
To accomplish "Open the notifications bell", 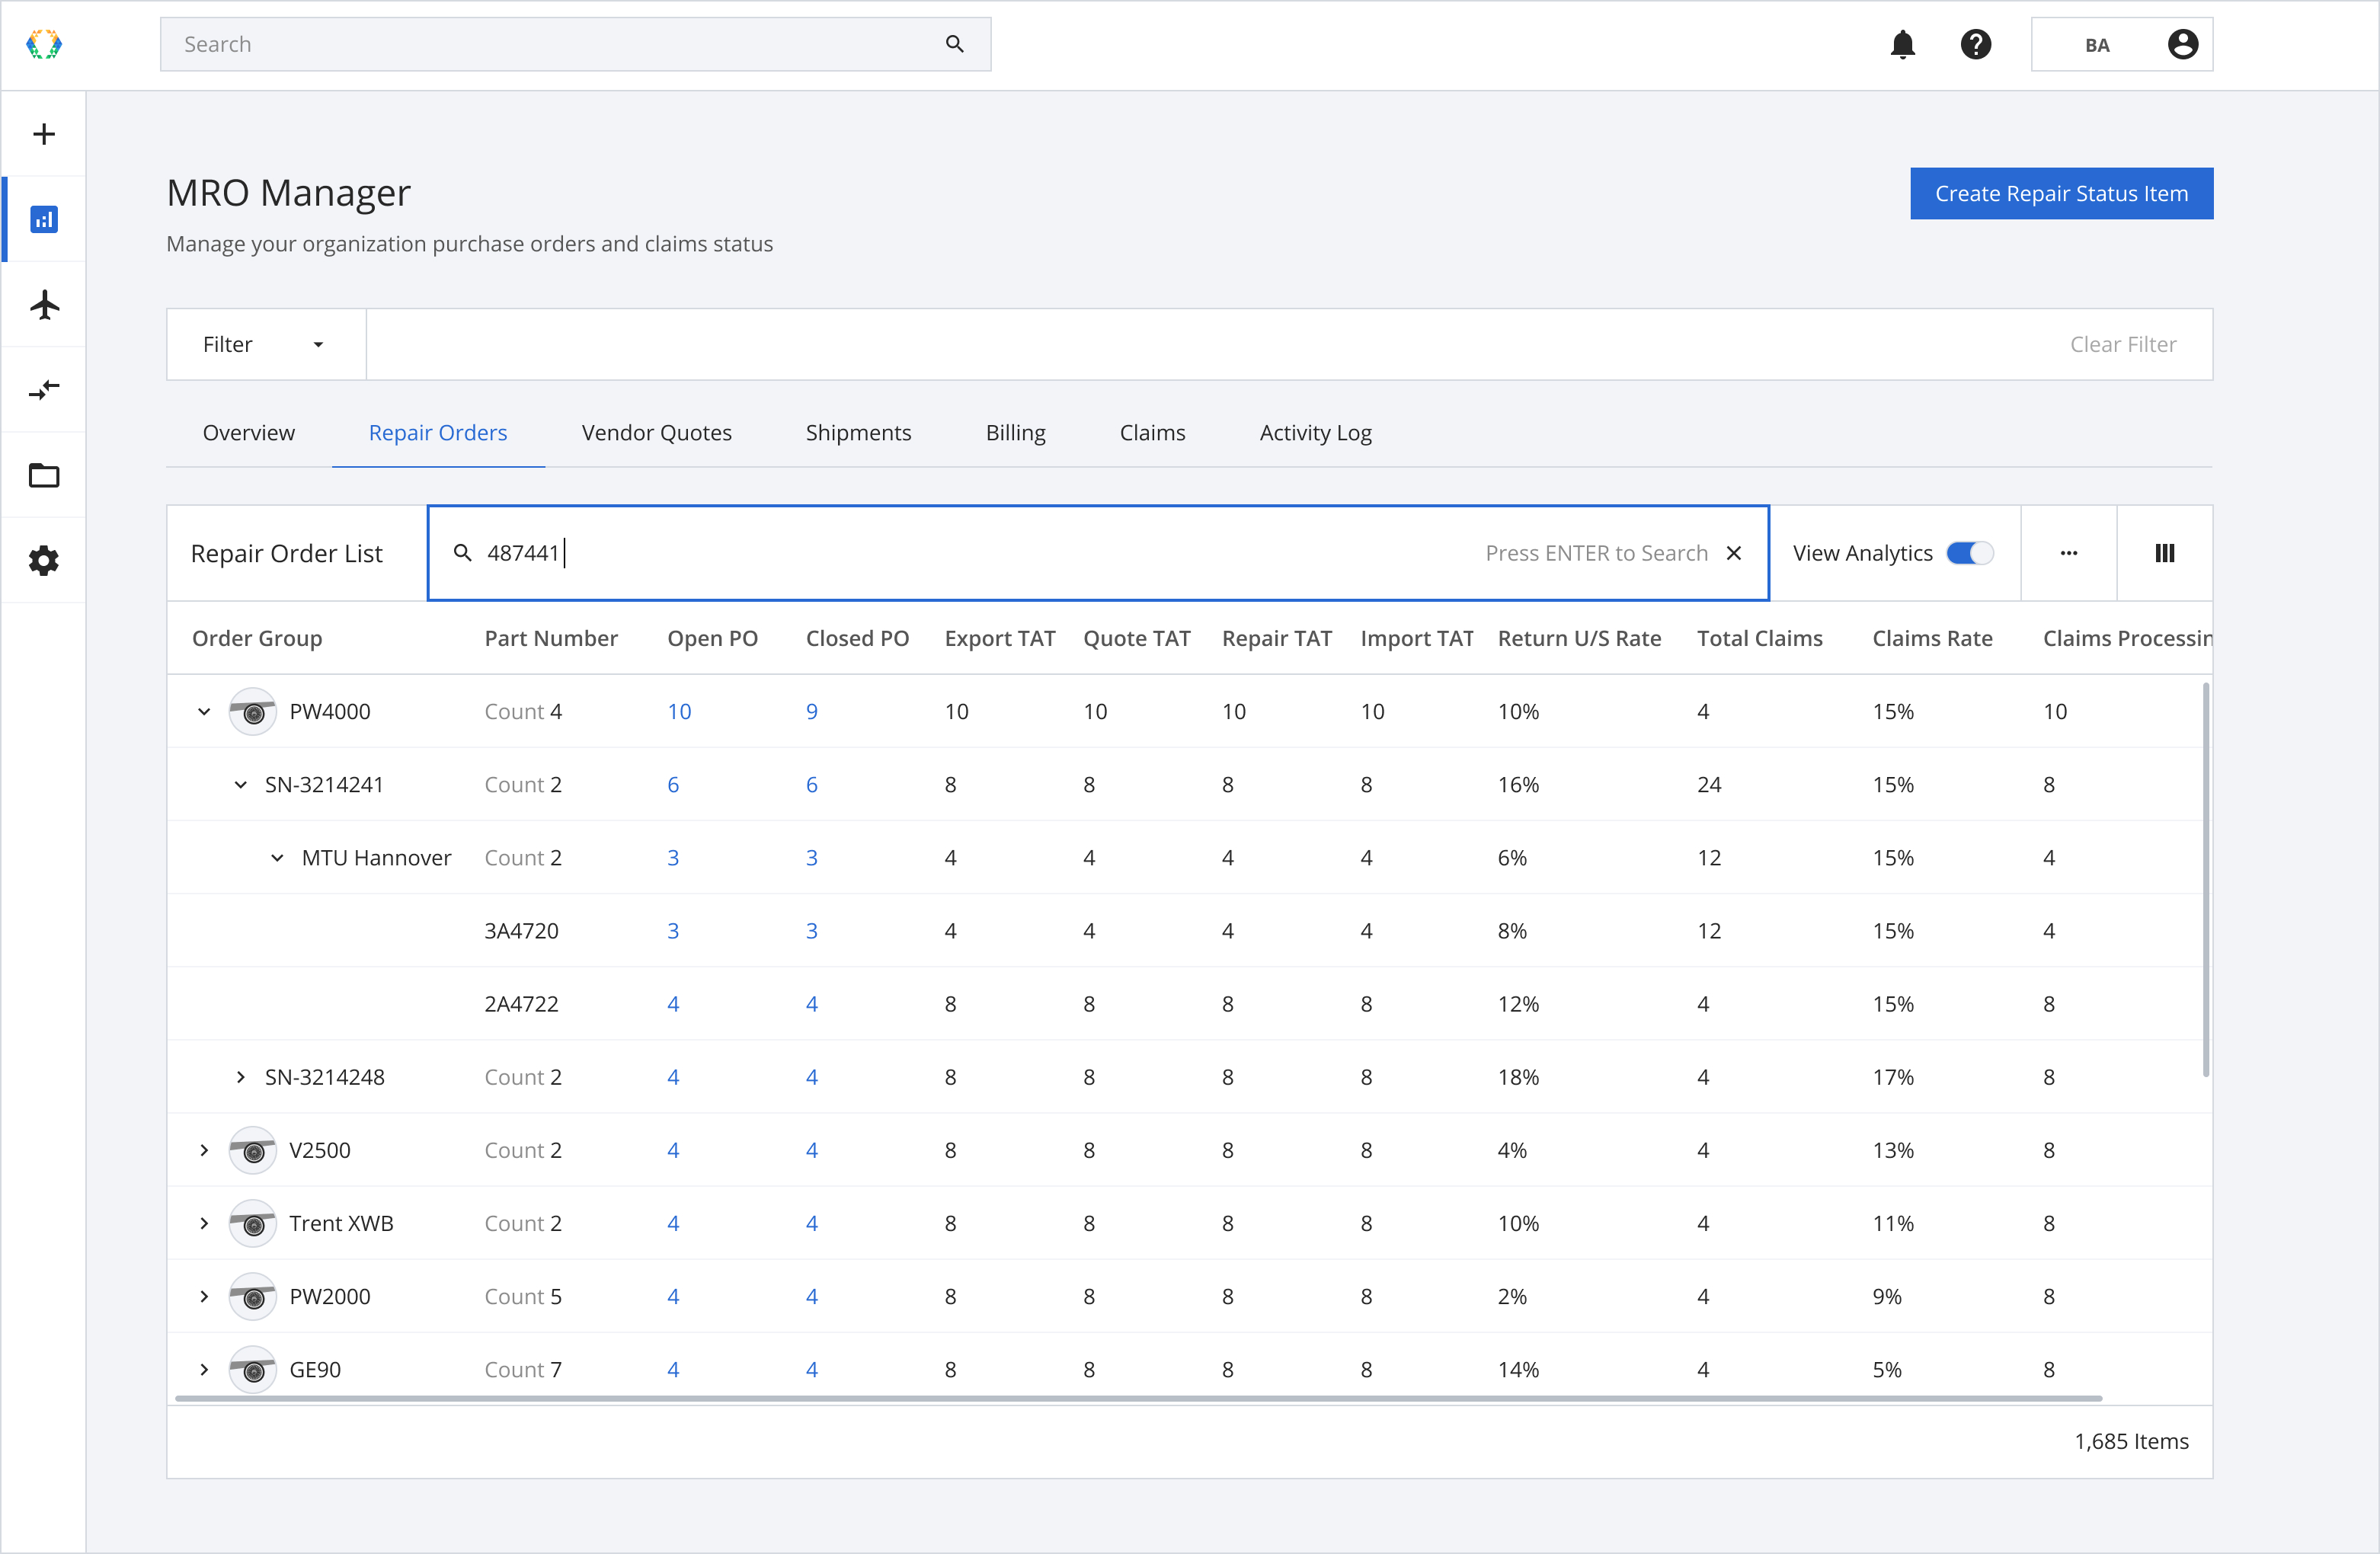I will (x=1902, y=44).
